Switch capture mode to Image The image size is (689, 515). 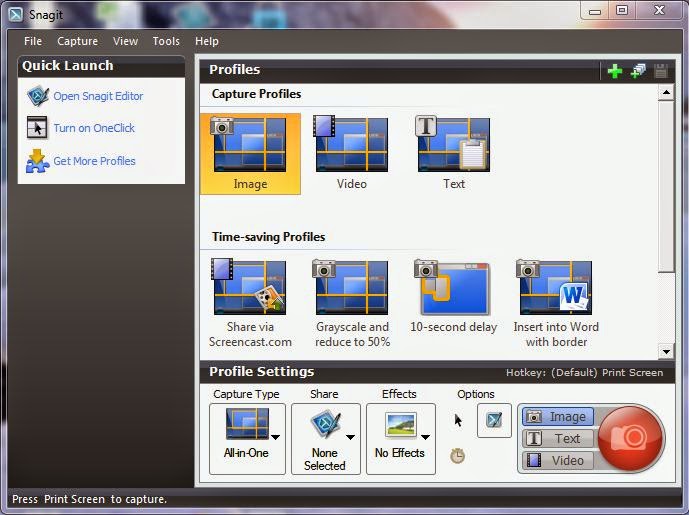pos(557,417)
